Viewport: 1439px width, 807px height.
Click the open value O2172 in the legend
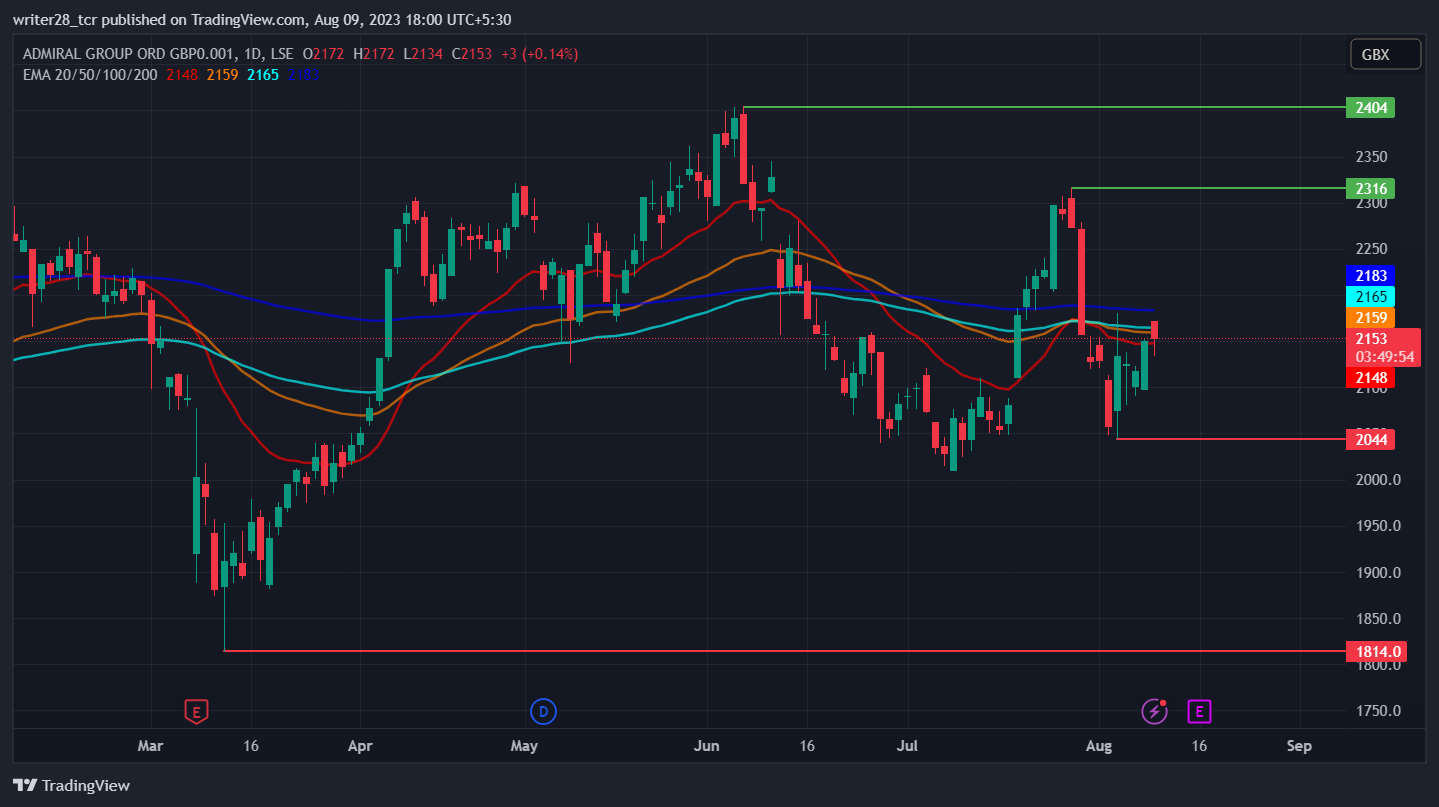coord(324,54)
